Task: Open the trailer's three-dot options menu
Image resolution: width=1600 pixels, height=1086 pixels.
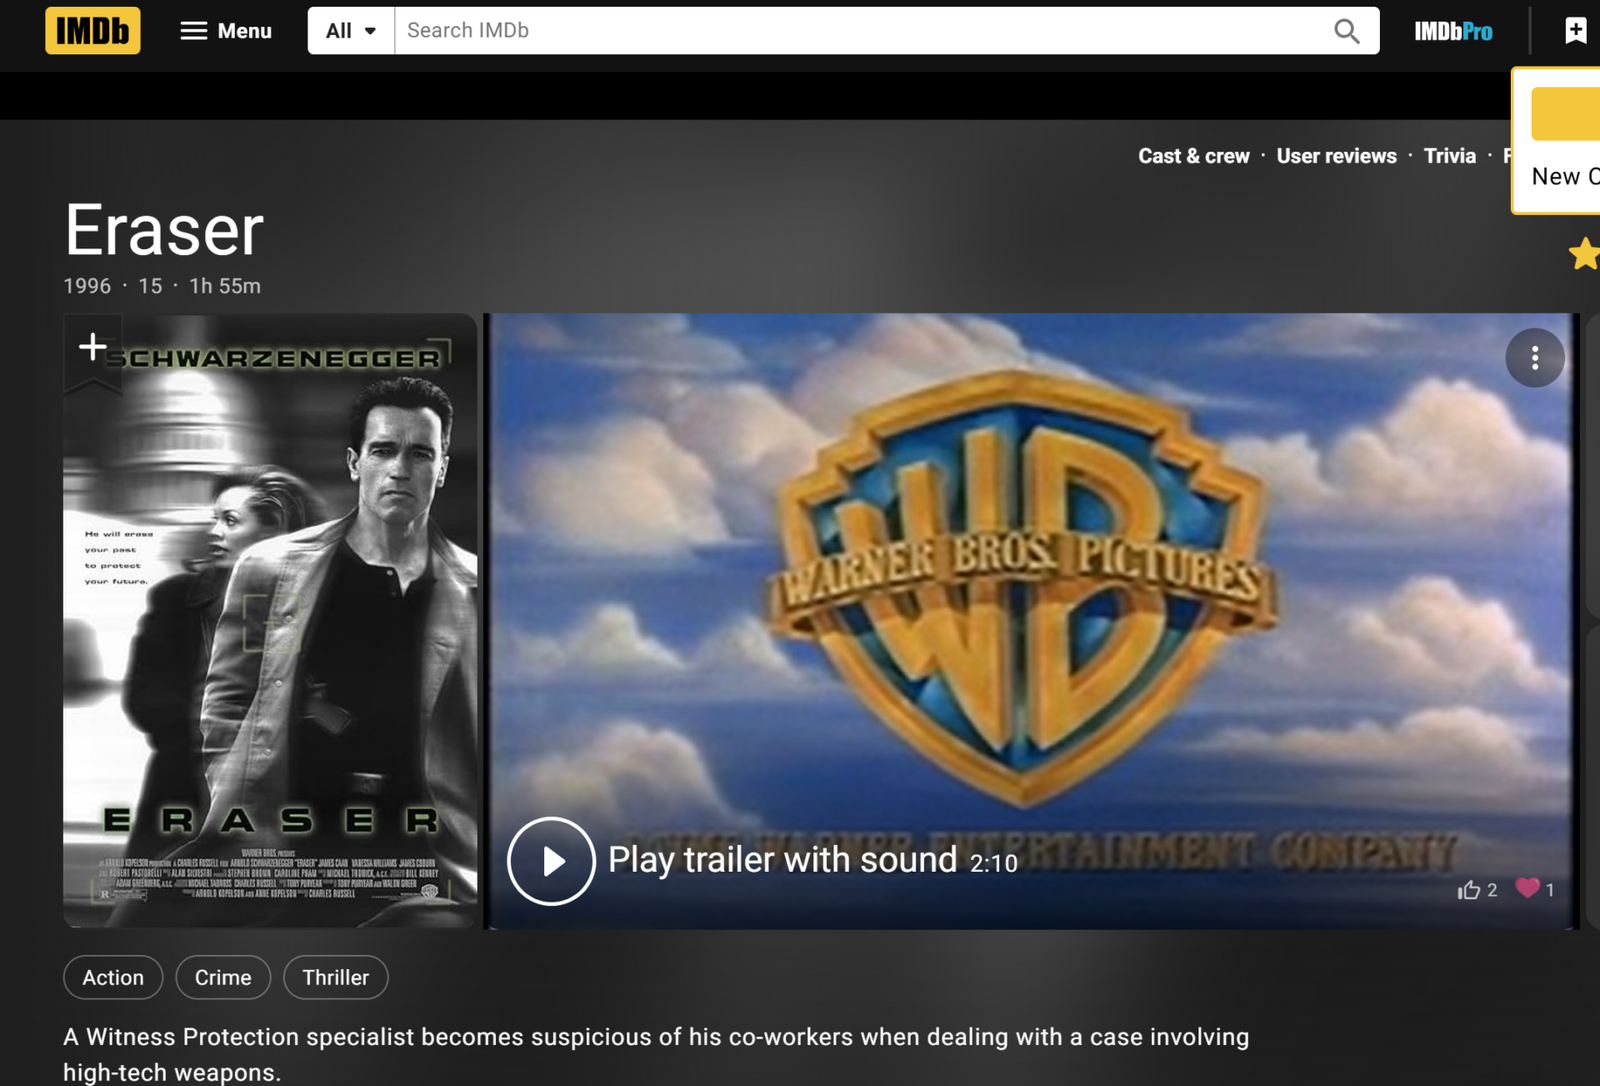Action: pos(1534,358)
